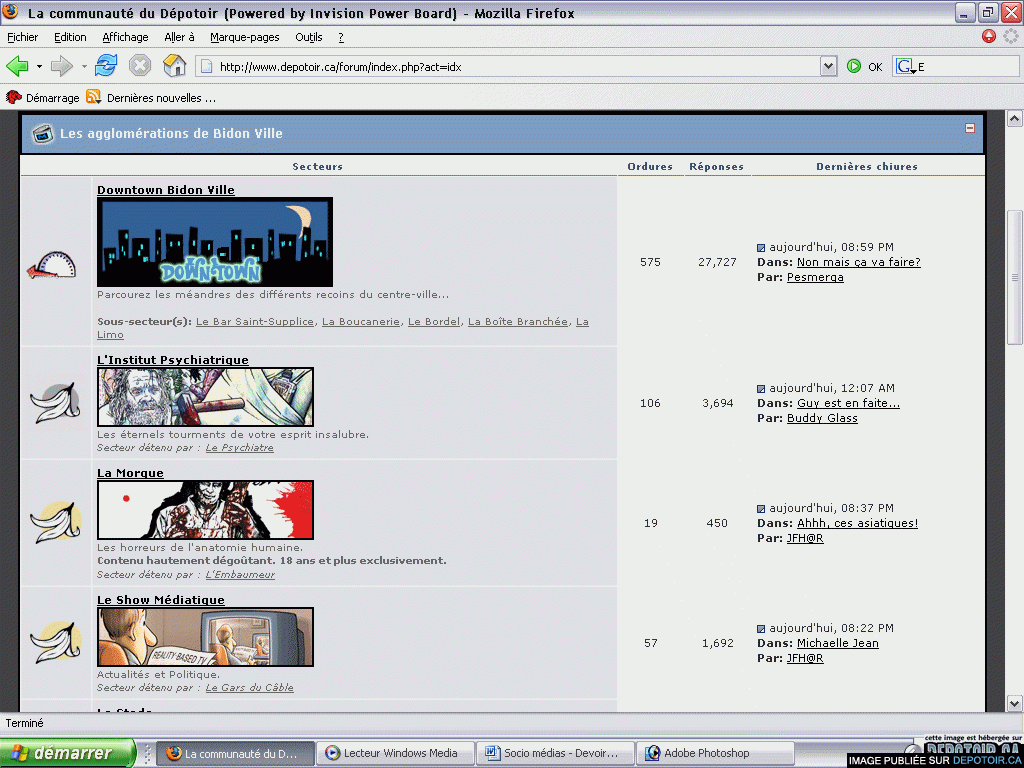Screen dimensions: 1024x768
Task: View Buddy Glass profile link
Action: pos(822,418)
